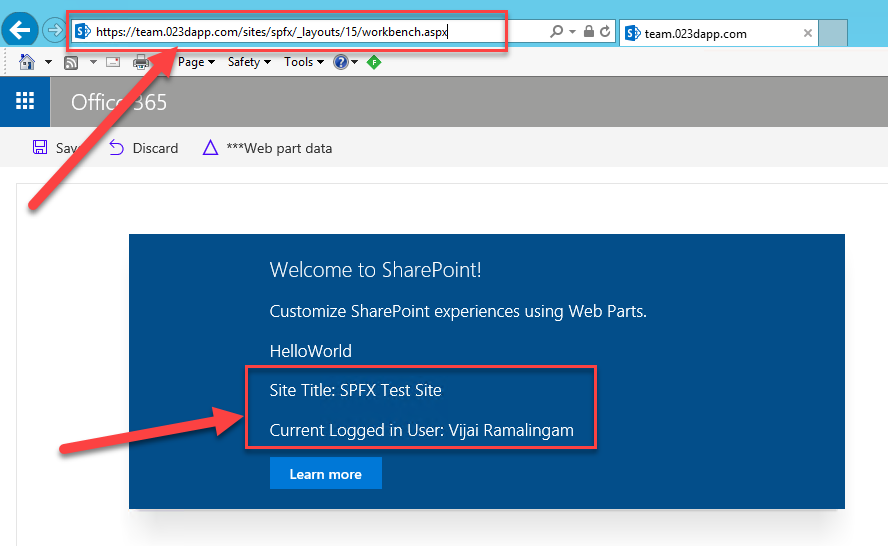Screen dimensions: 888x546
Task: Click the Customize SharePoint experiences text
Action: [x=458, y=312]
